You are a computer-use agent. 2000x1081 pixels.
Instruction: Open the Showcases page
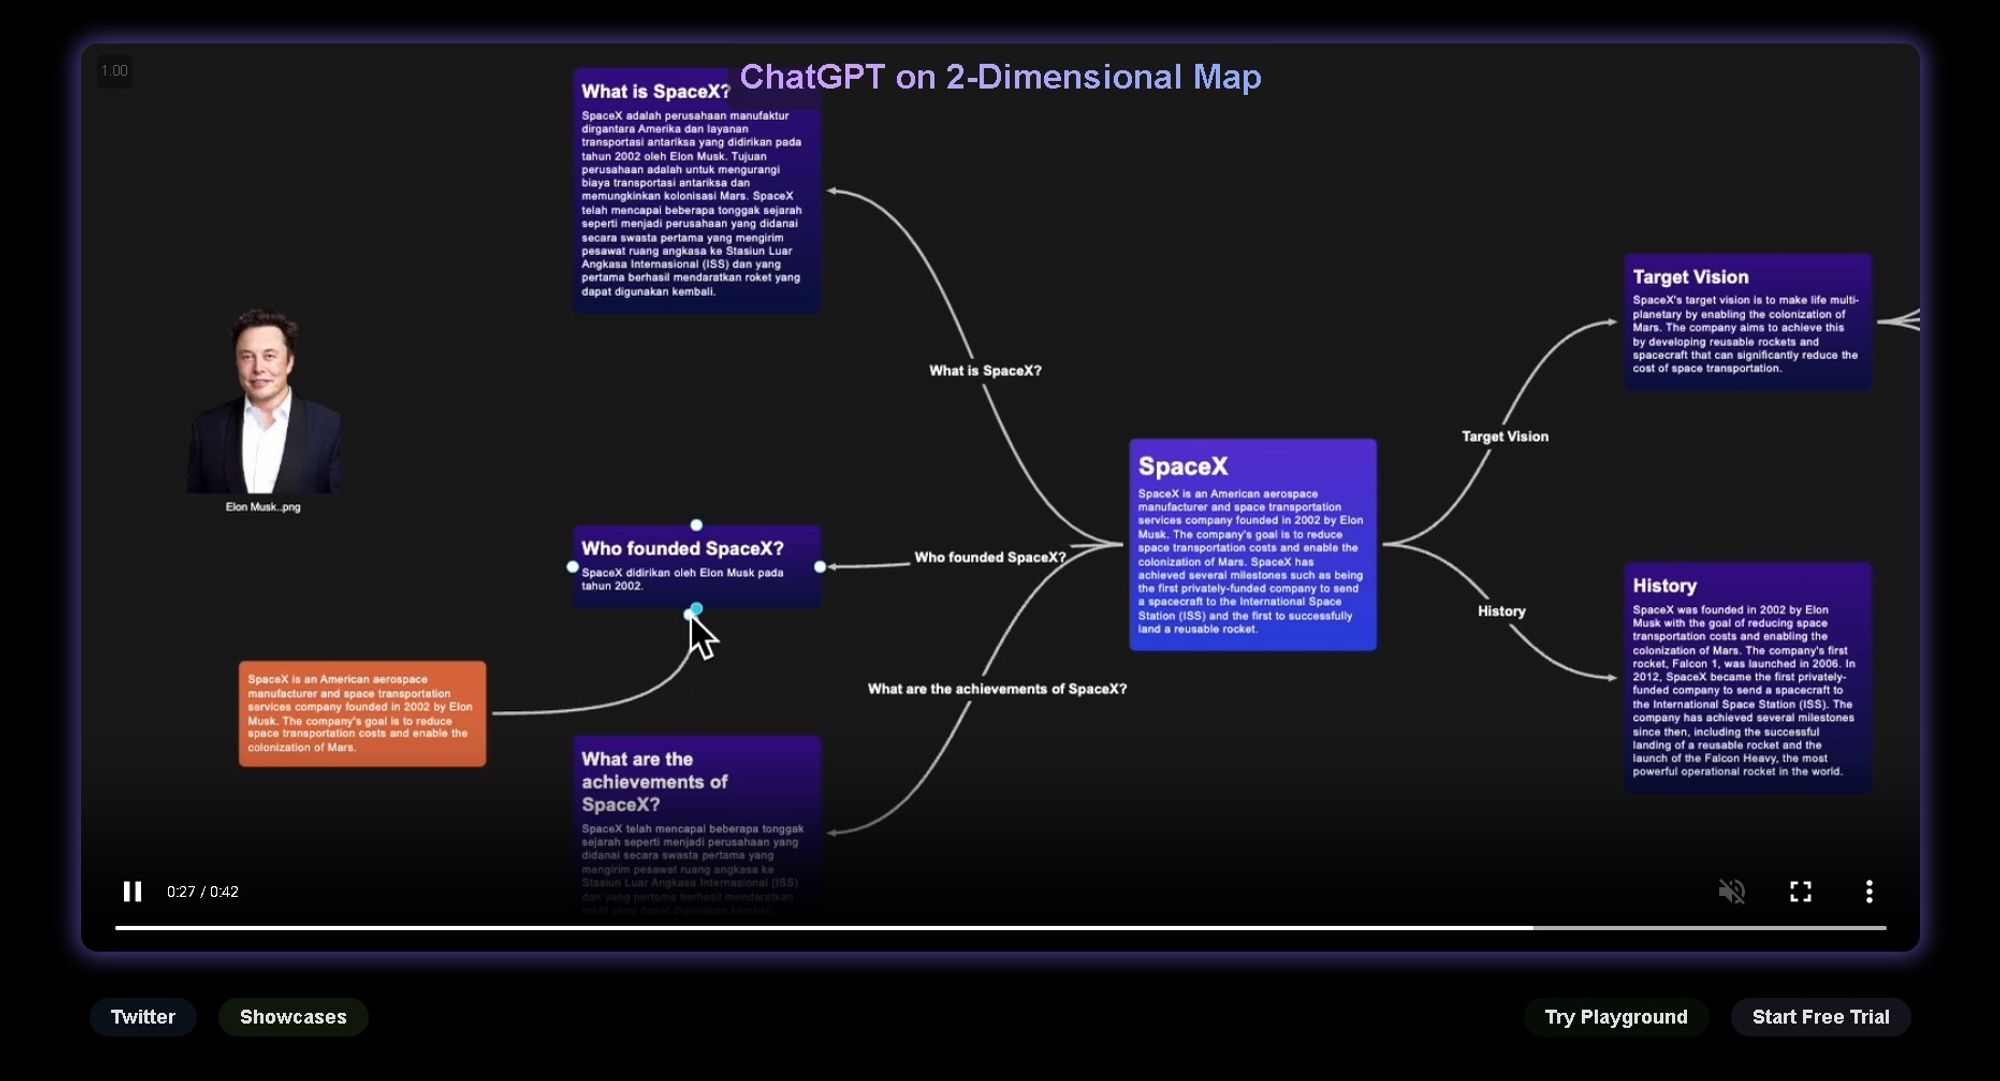coord(293,1017)
